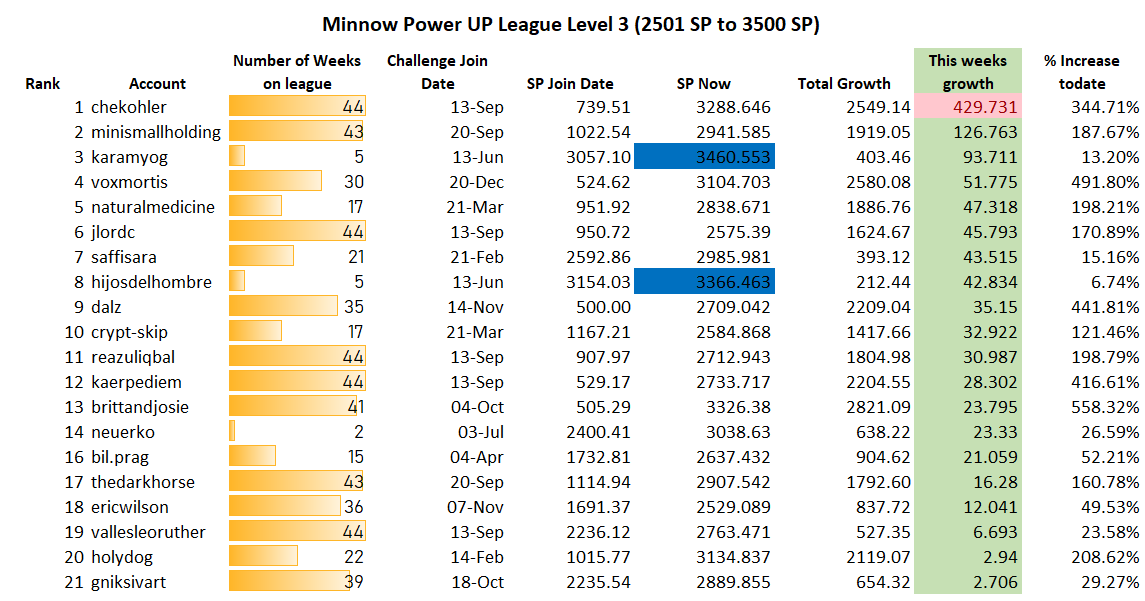Select account name reazuliqbal
1145x601 pixels.
tap(133, 357)
